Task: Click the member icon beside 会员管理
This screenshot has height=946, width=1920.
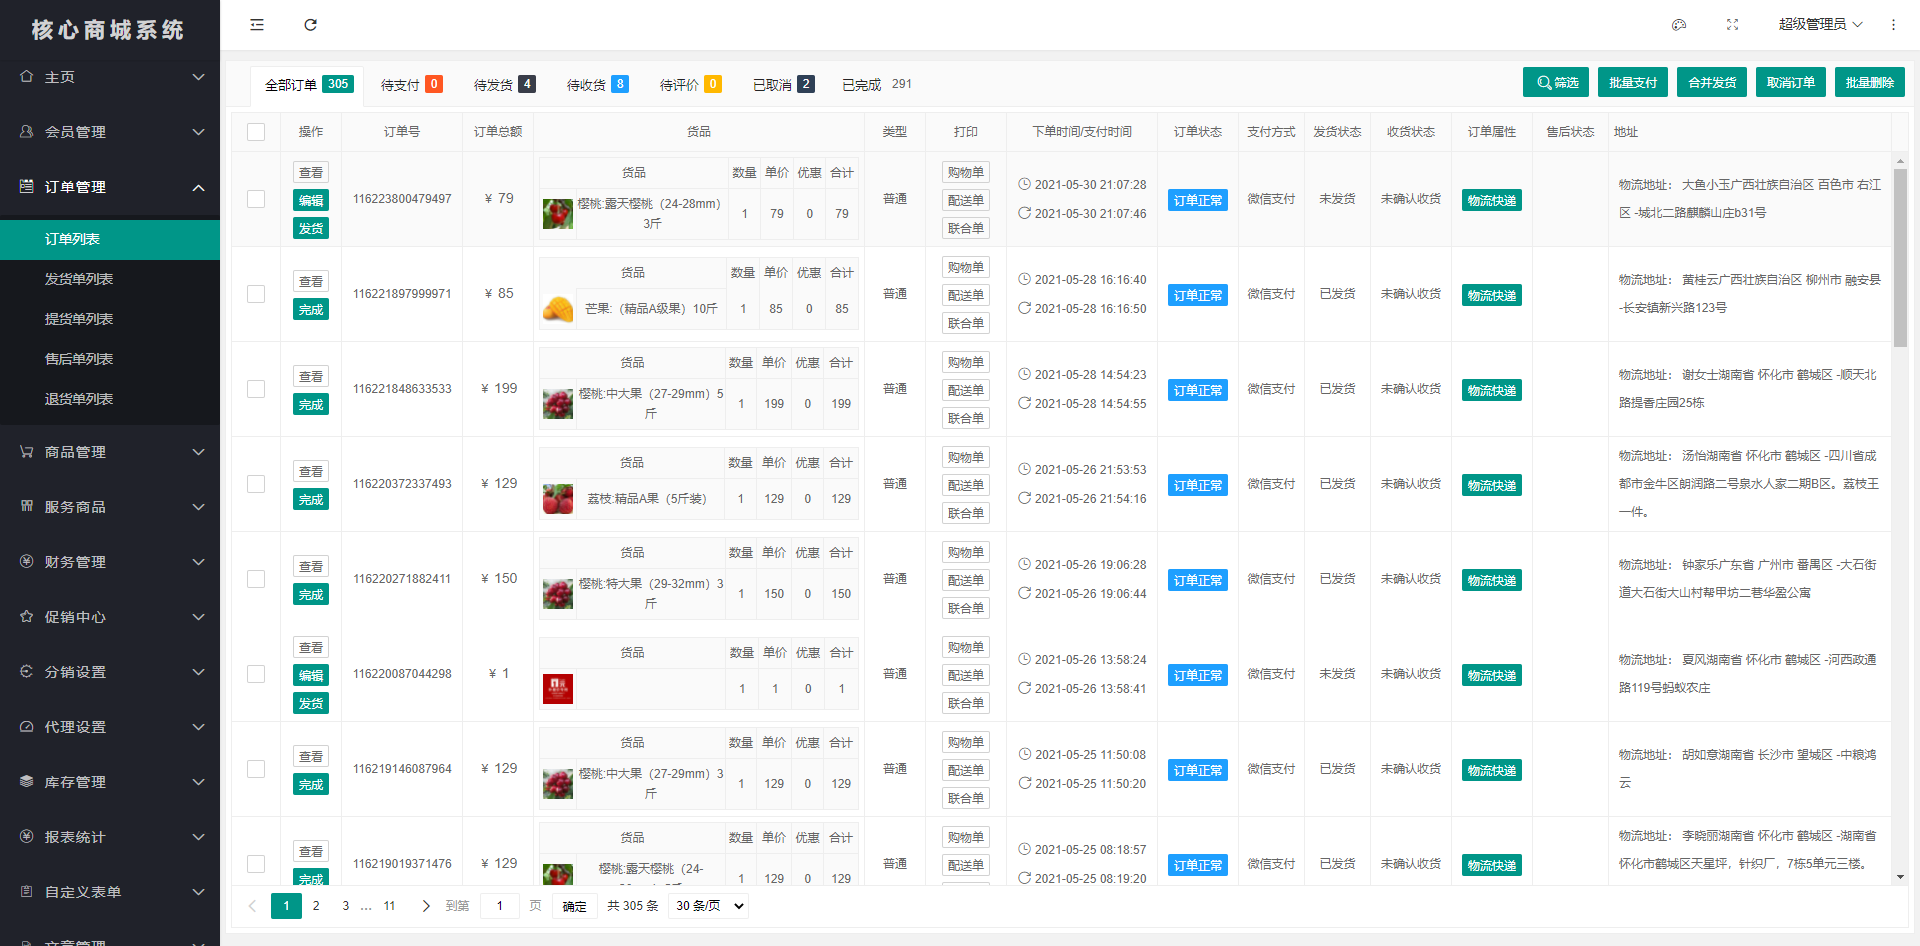Action: coord(27,131)
